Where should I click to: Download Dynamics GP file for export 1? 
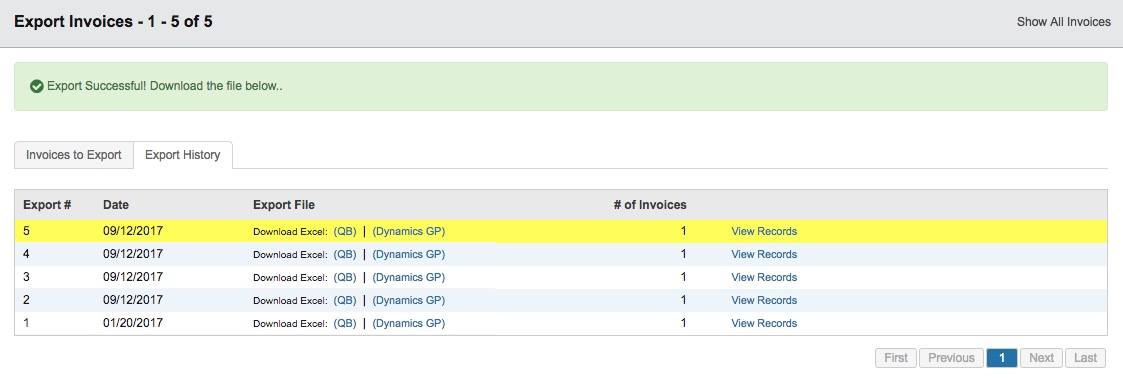(409, 323)
